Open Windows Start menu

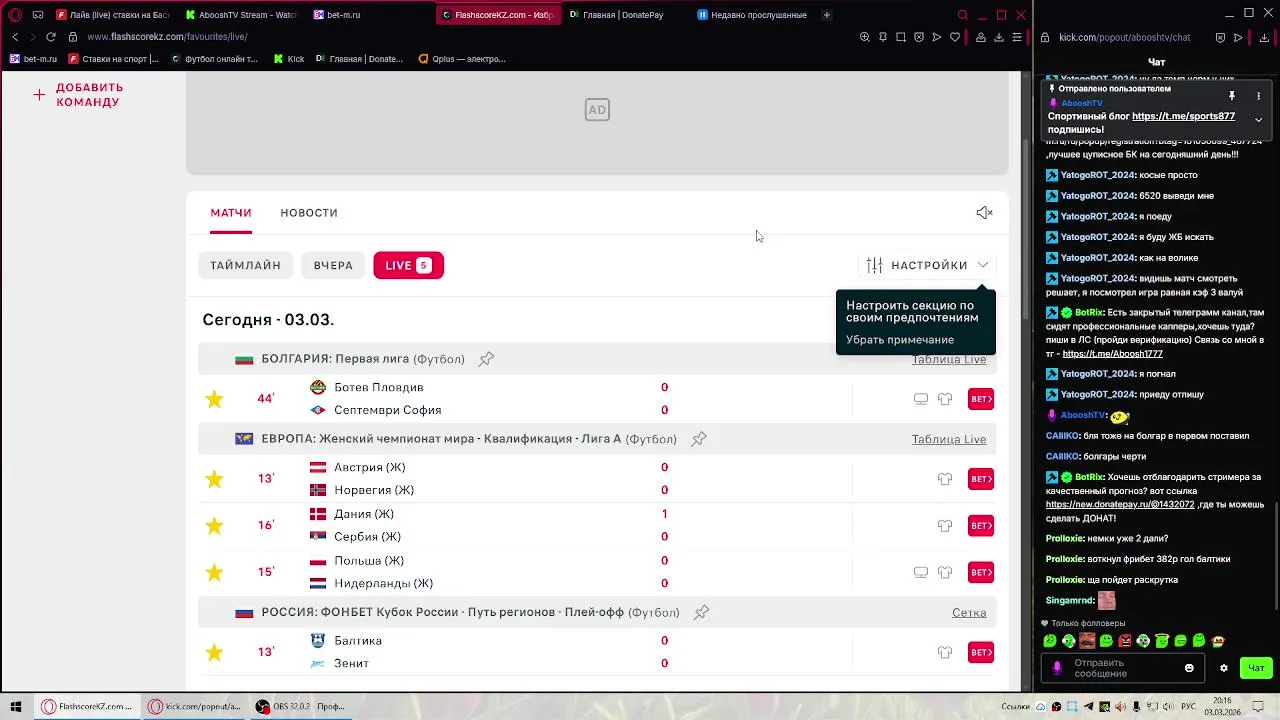click(16, 706)
